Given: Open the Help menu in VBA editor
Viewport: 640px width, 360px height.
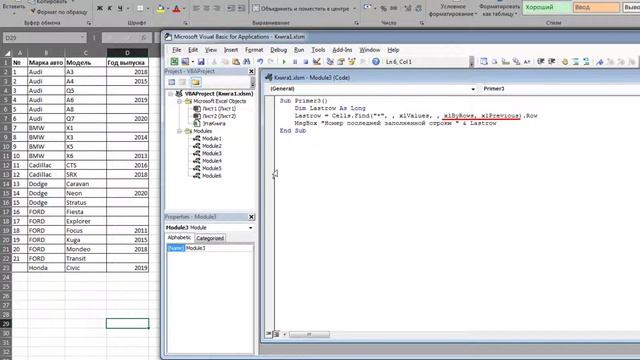Looking at the screenshot, I should (393, 50).
